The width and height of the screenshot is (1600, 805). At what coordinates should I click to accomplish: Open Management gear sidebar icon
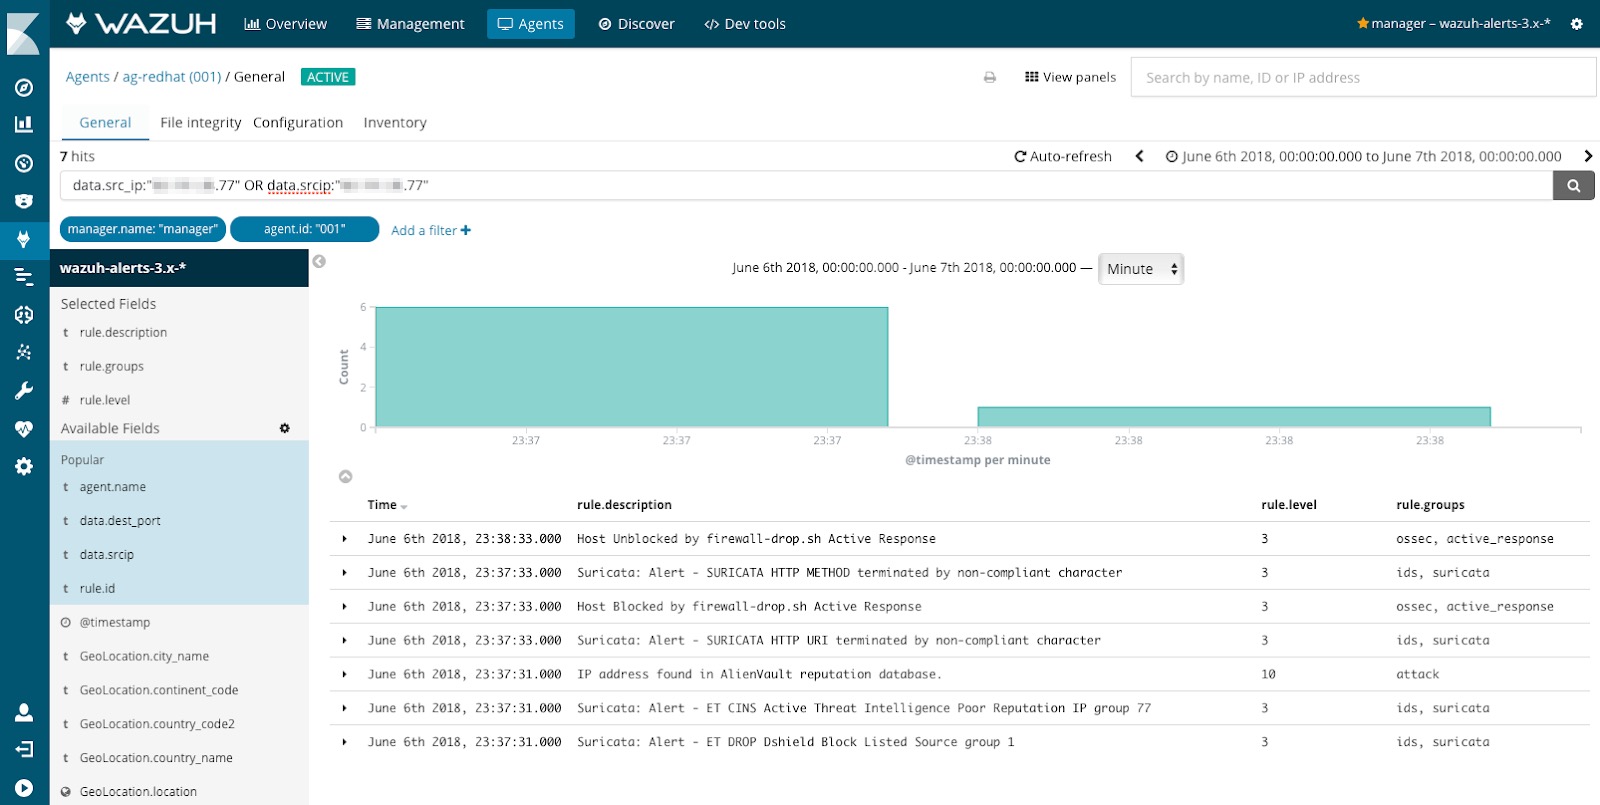click(x=24, y=466)
